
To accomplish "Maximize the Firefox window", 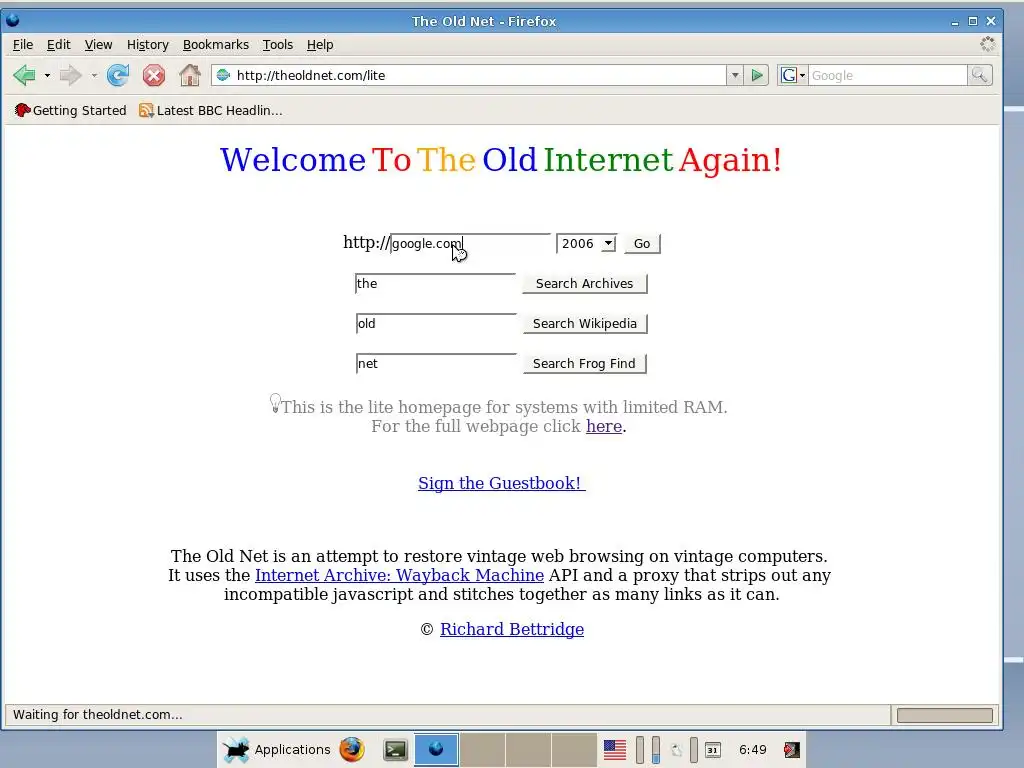I will click(x=972, y=21).
